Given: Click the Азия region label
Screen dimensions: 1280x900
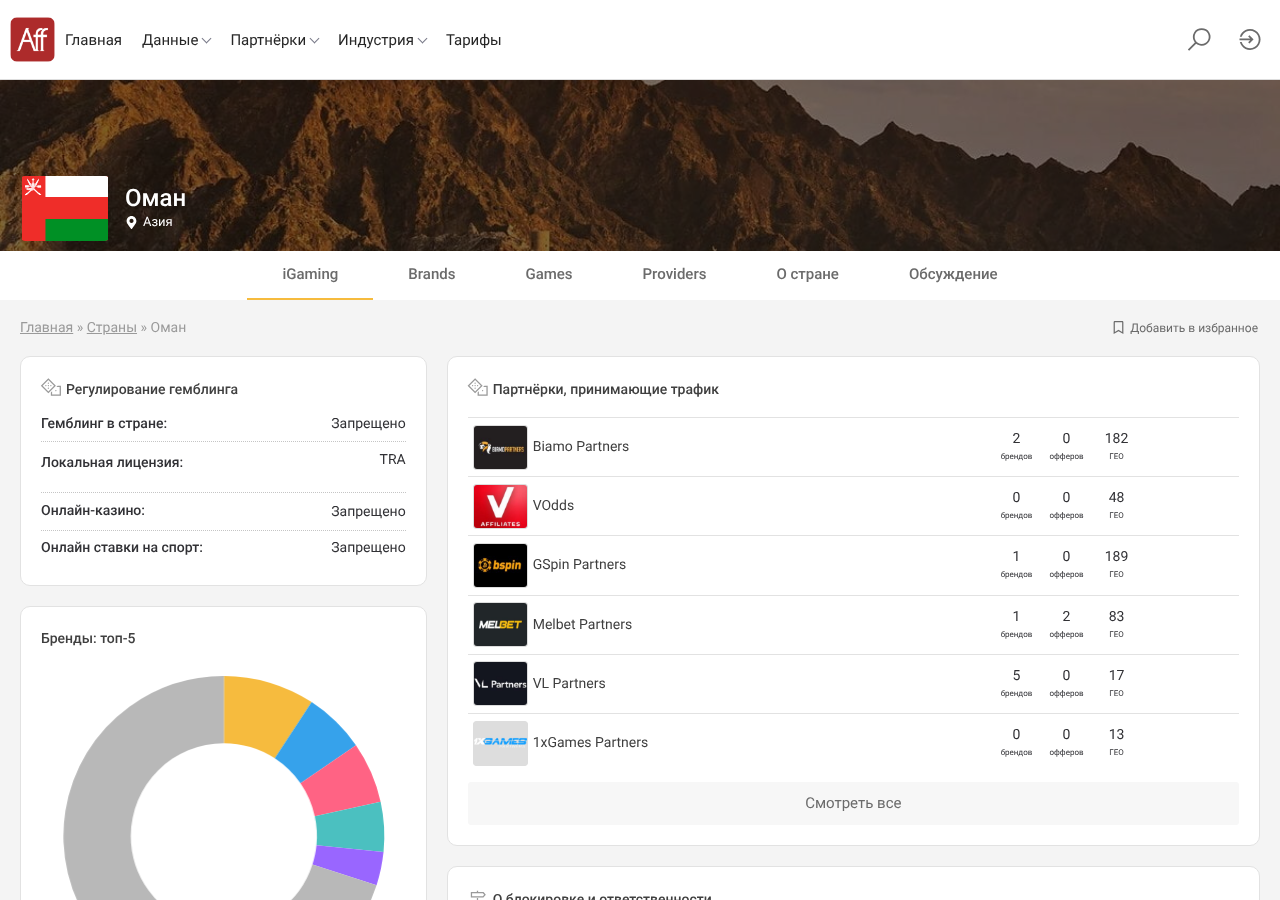Looking at the screenshot, I should pyautogui.click(x=158, y=222).
